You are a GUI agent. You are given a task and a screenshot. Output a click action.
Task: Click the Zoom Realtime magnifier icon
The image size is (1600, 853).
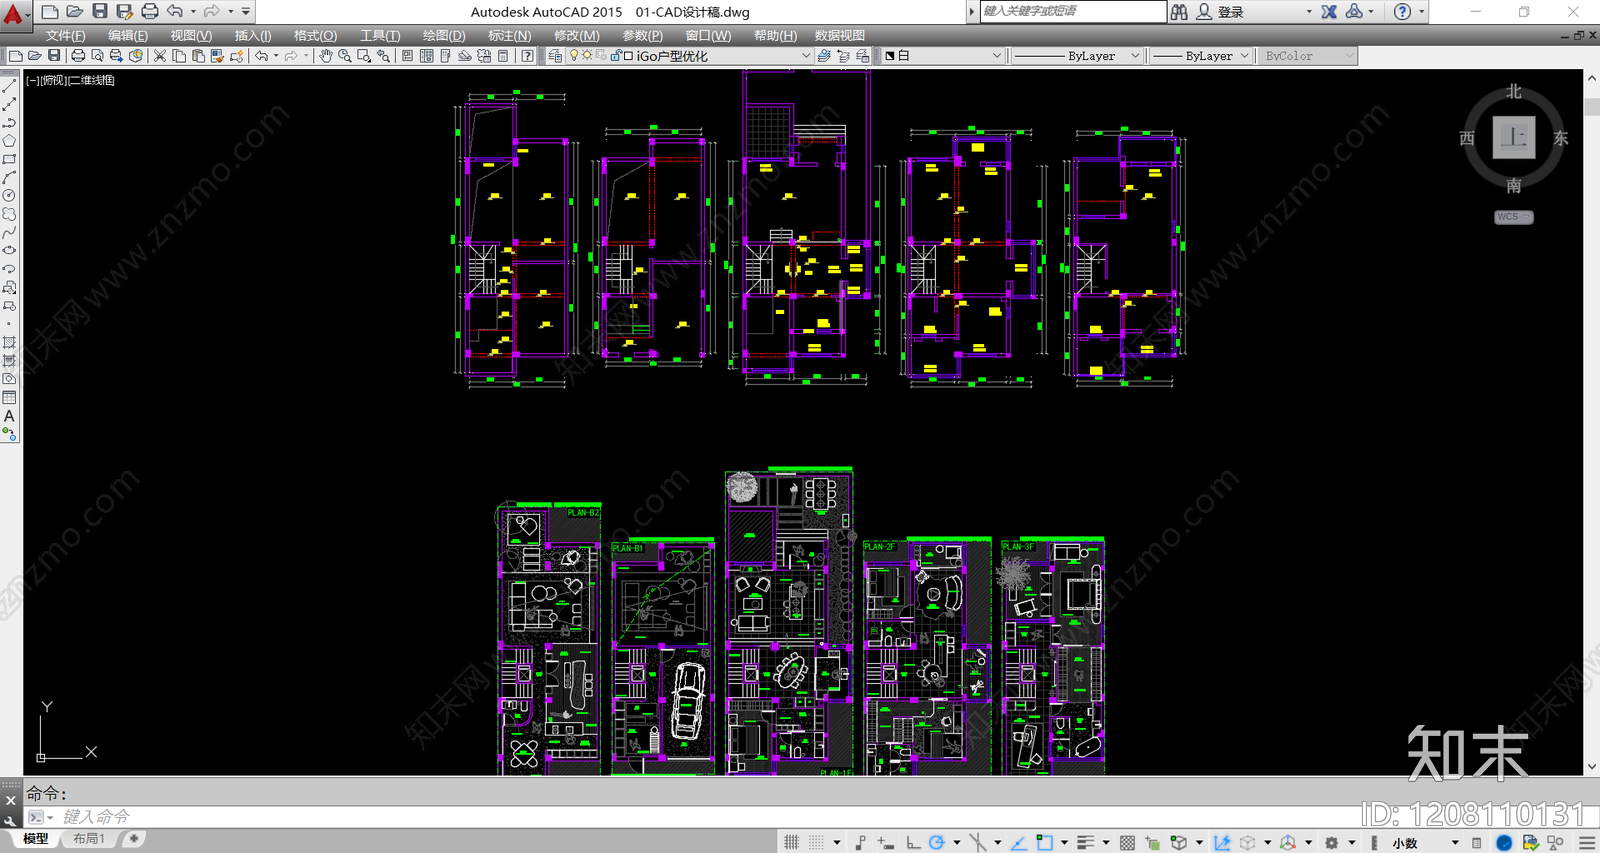(345, 56)
